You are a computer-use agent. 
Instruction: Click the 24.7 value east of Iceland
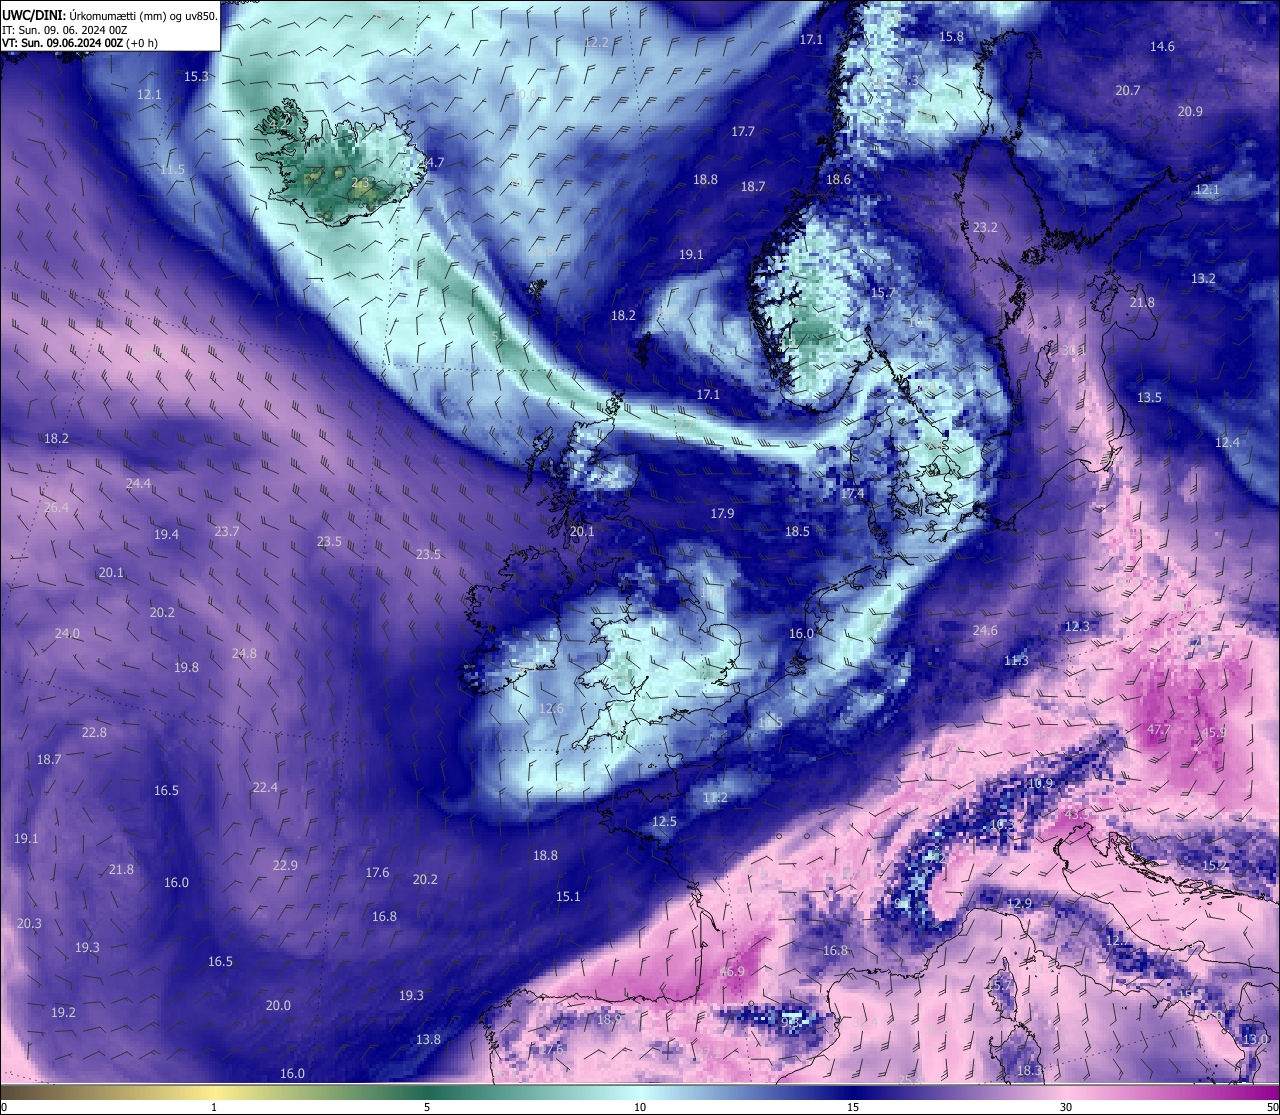coord(432,162)
